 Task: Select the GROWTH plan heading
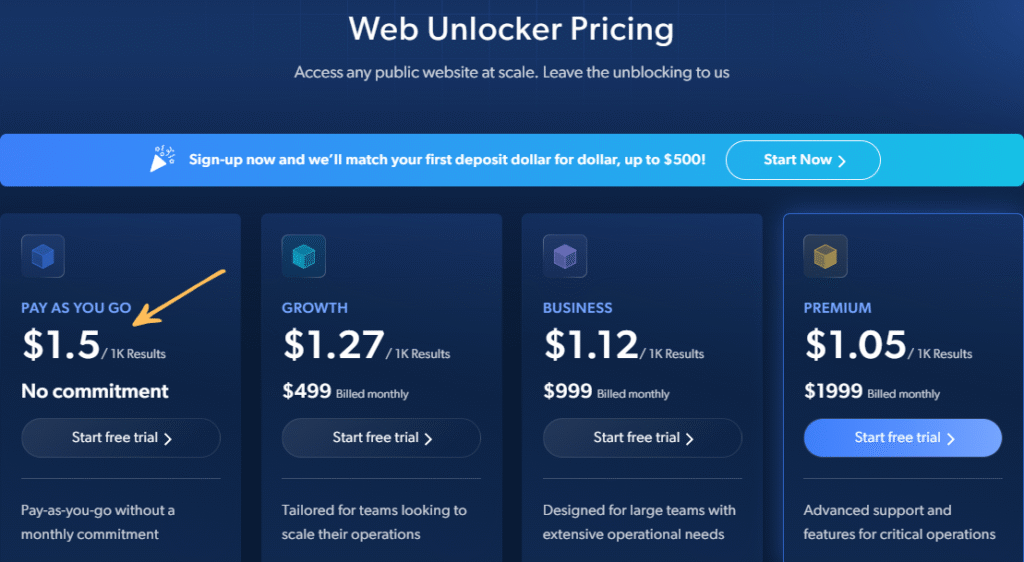coord(315,307)
